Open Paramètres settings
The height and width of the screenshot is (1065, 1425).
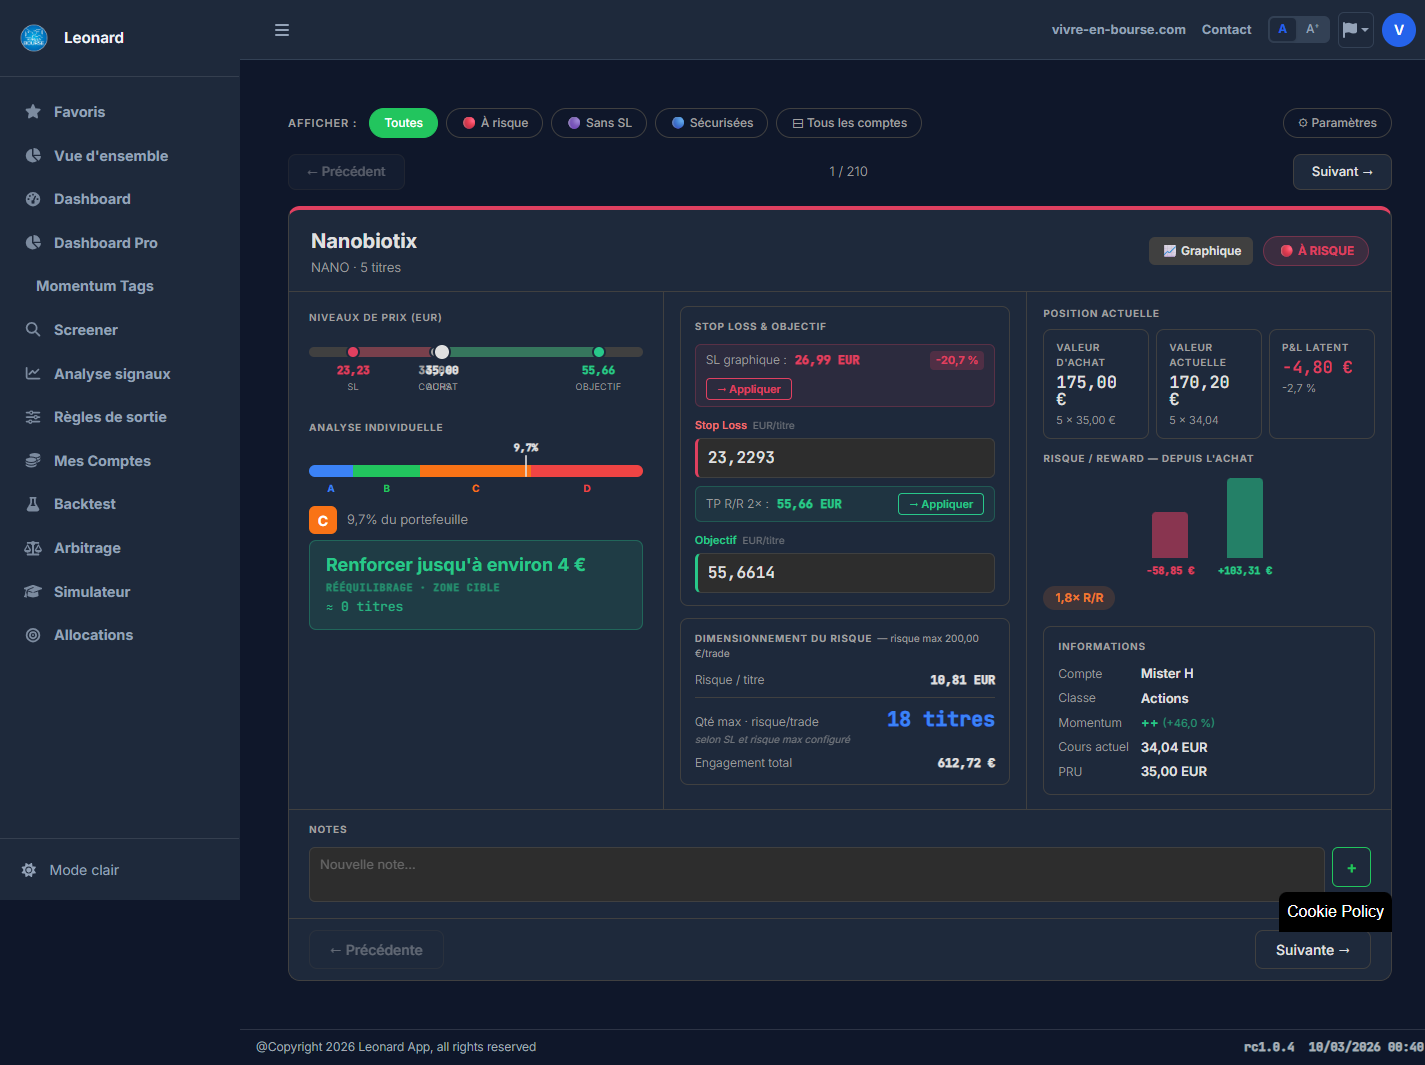coord(1337,123)
